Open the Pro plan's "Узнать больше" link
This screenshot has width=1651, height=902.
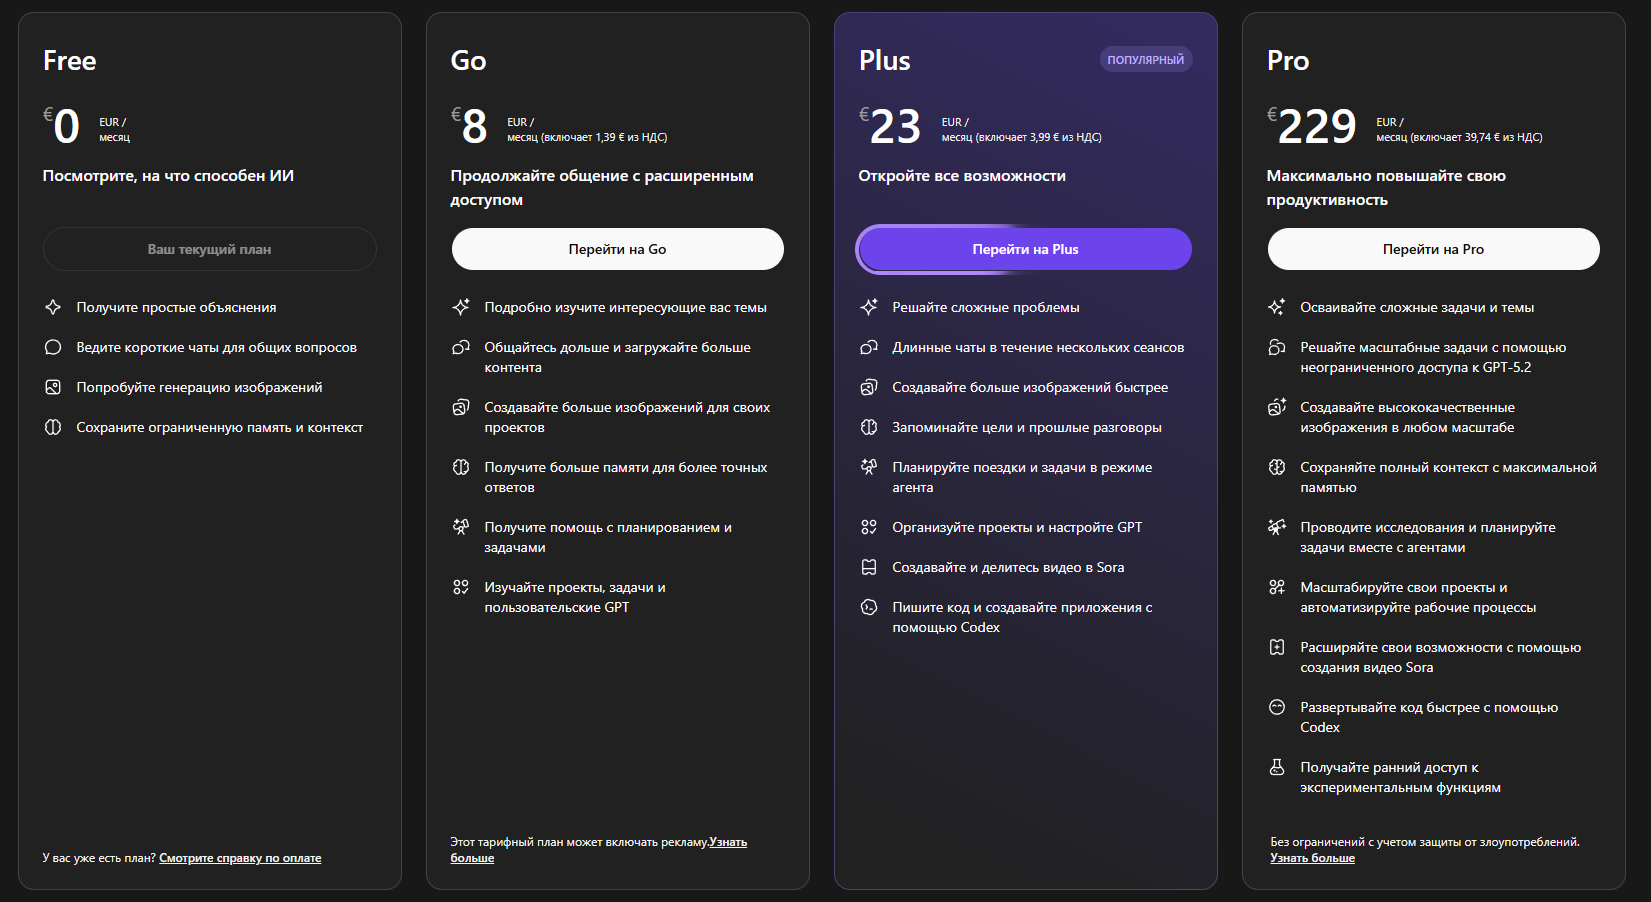(x=1312, y=858)
